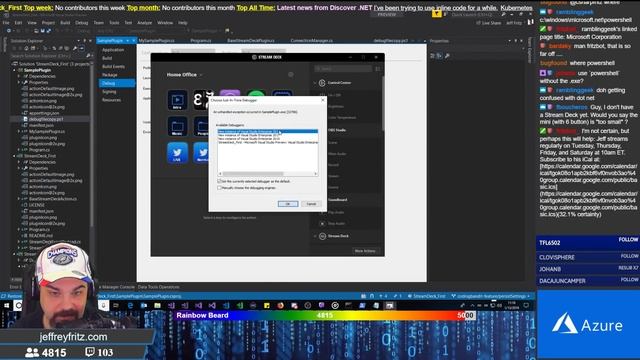Expand the Stream Deck action category

pos(316,236)
